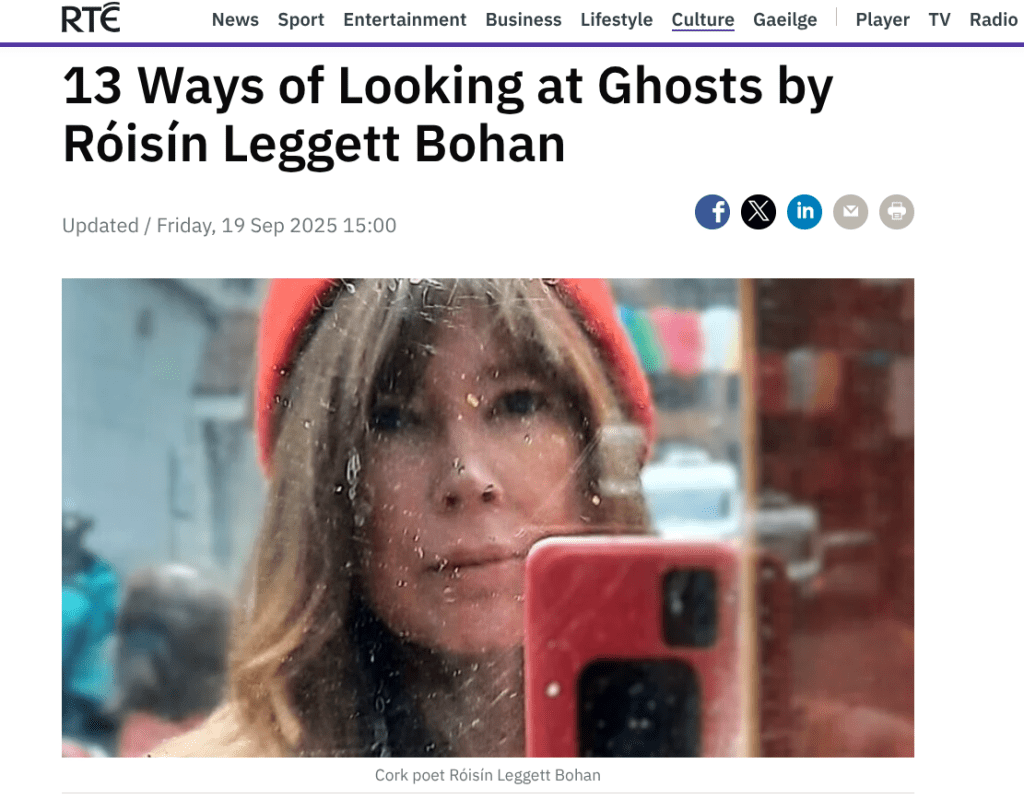Go to Entertainment section
Viewport: 1024px width, 799px height.
405,20
